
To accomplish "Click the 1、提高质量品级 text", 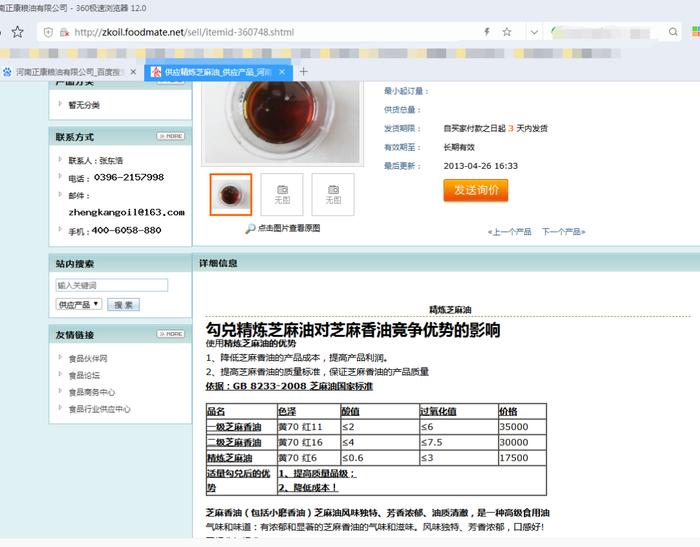I will (317, 474).
